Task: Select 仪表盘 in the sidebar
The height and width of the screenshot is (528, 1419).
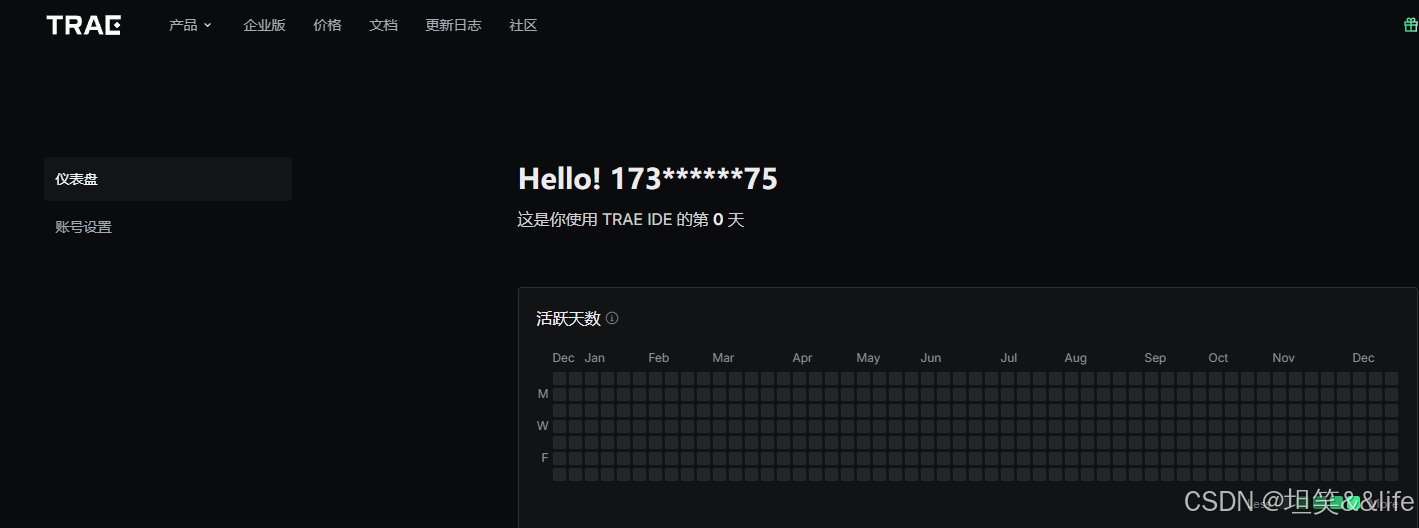Action: pos(168,179)
